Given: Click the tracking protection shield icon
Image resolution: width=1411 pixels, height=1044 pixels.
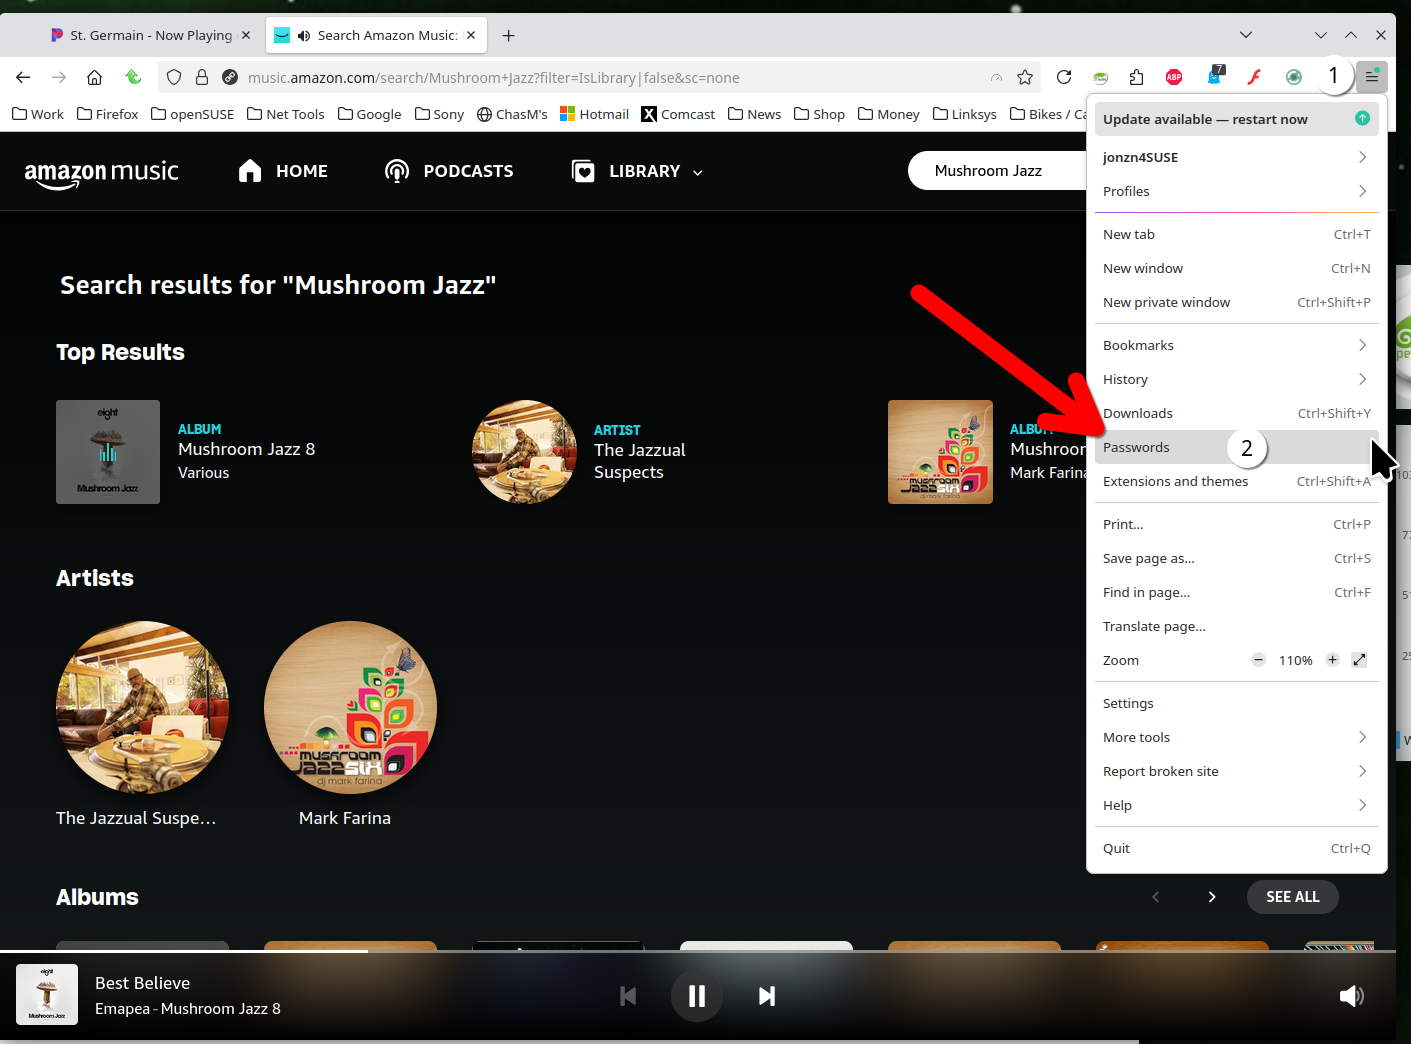Looking at the screenshot, I should click(174, 77).
